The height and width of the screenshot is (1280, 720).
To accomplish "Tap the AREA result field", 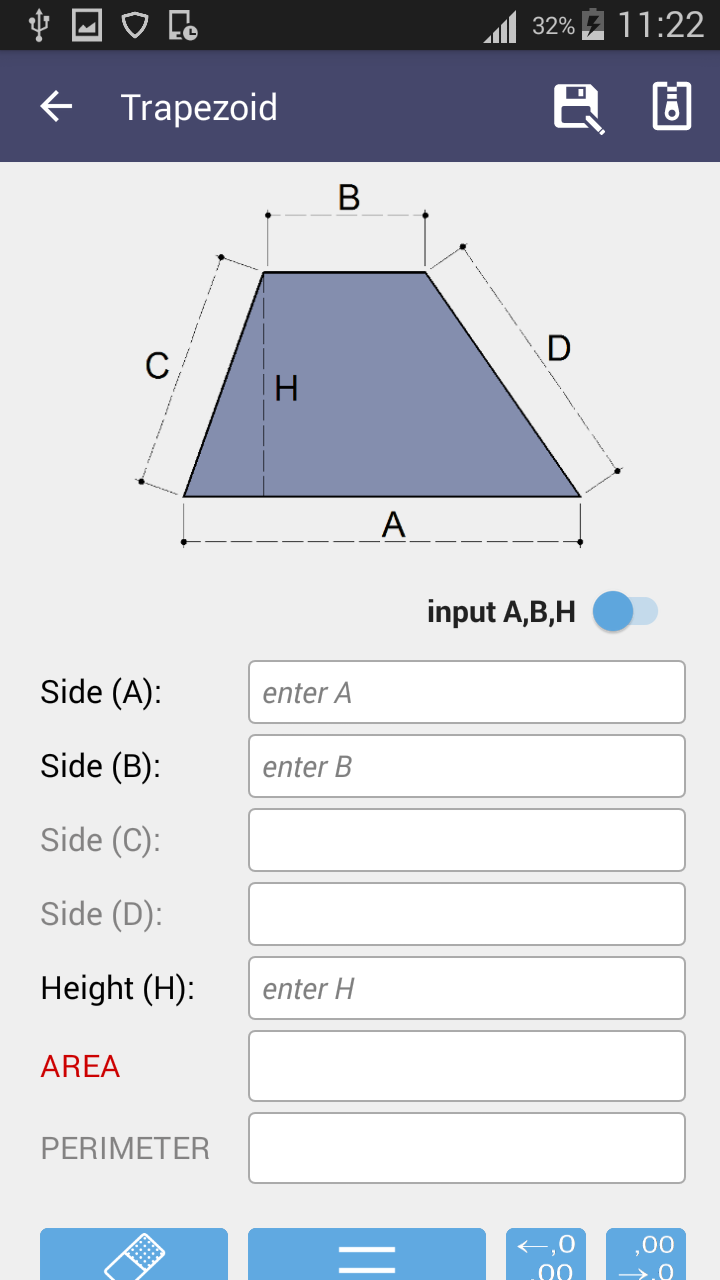I will pyautogui.click(x=466, y=1066).
